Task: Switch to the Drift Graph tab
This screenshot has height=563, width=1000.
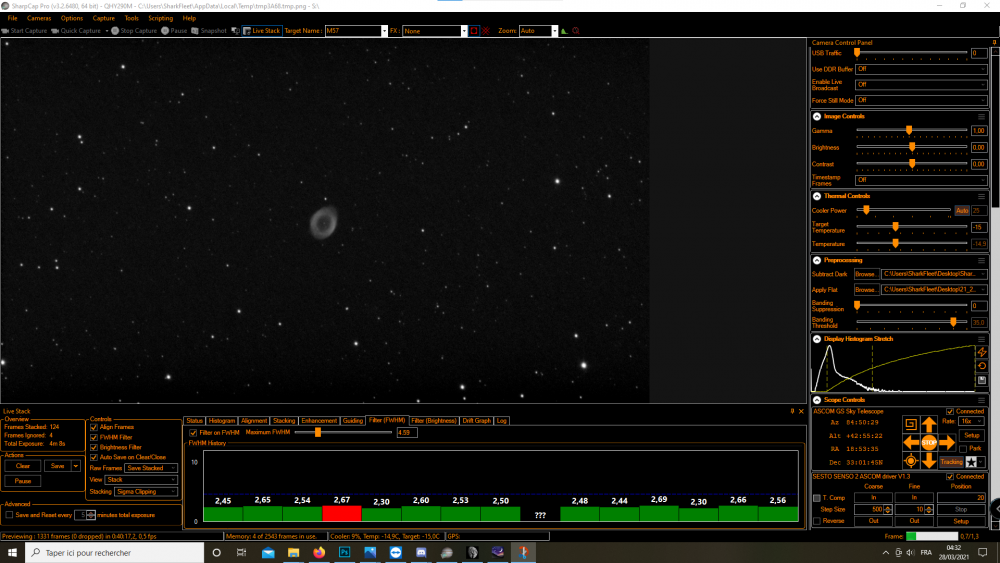Action: coord(476,421)
